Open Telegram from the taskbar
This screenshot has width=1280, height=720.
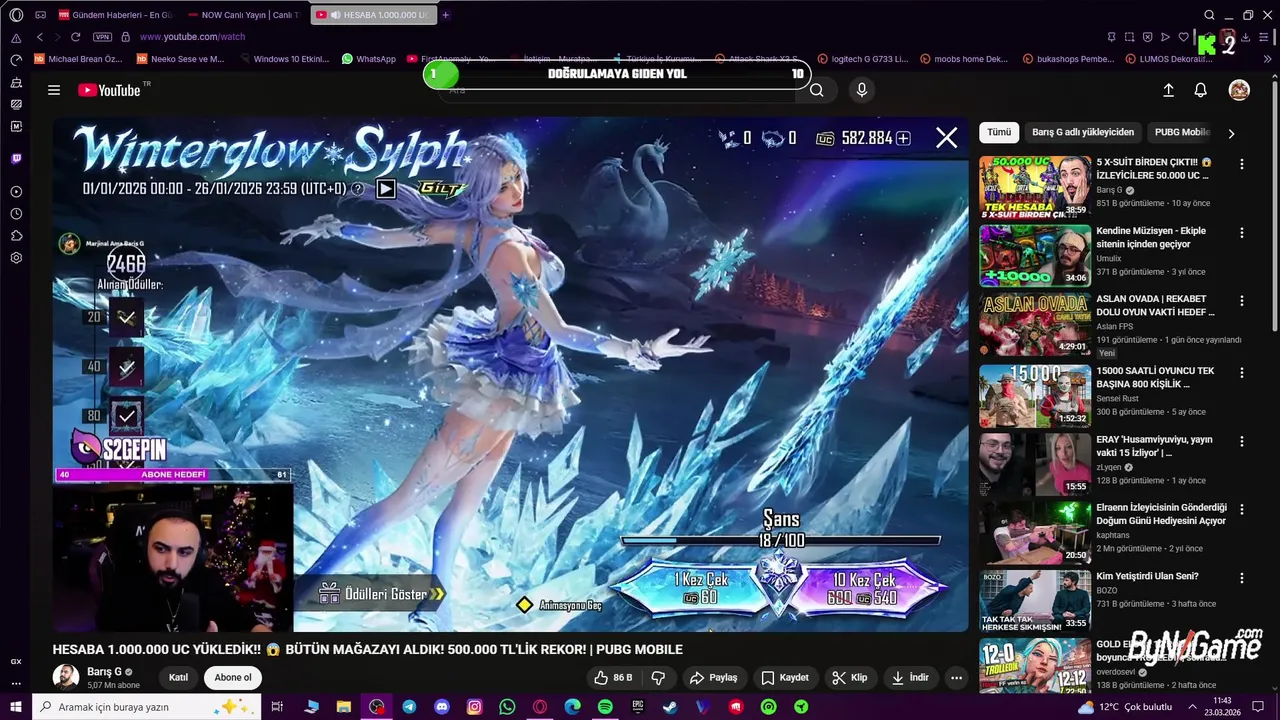click(409, 707)
